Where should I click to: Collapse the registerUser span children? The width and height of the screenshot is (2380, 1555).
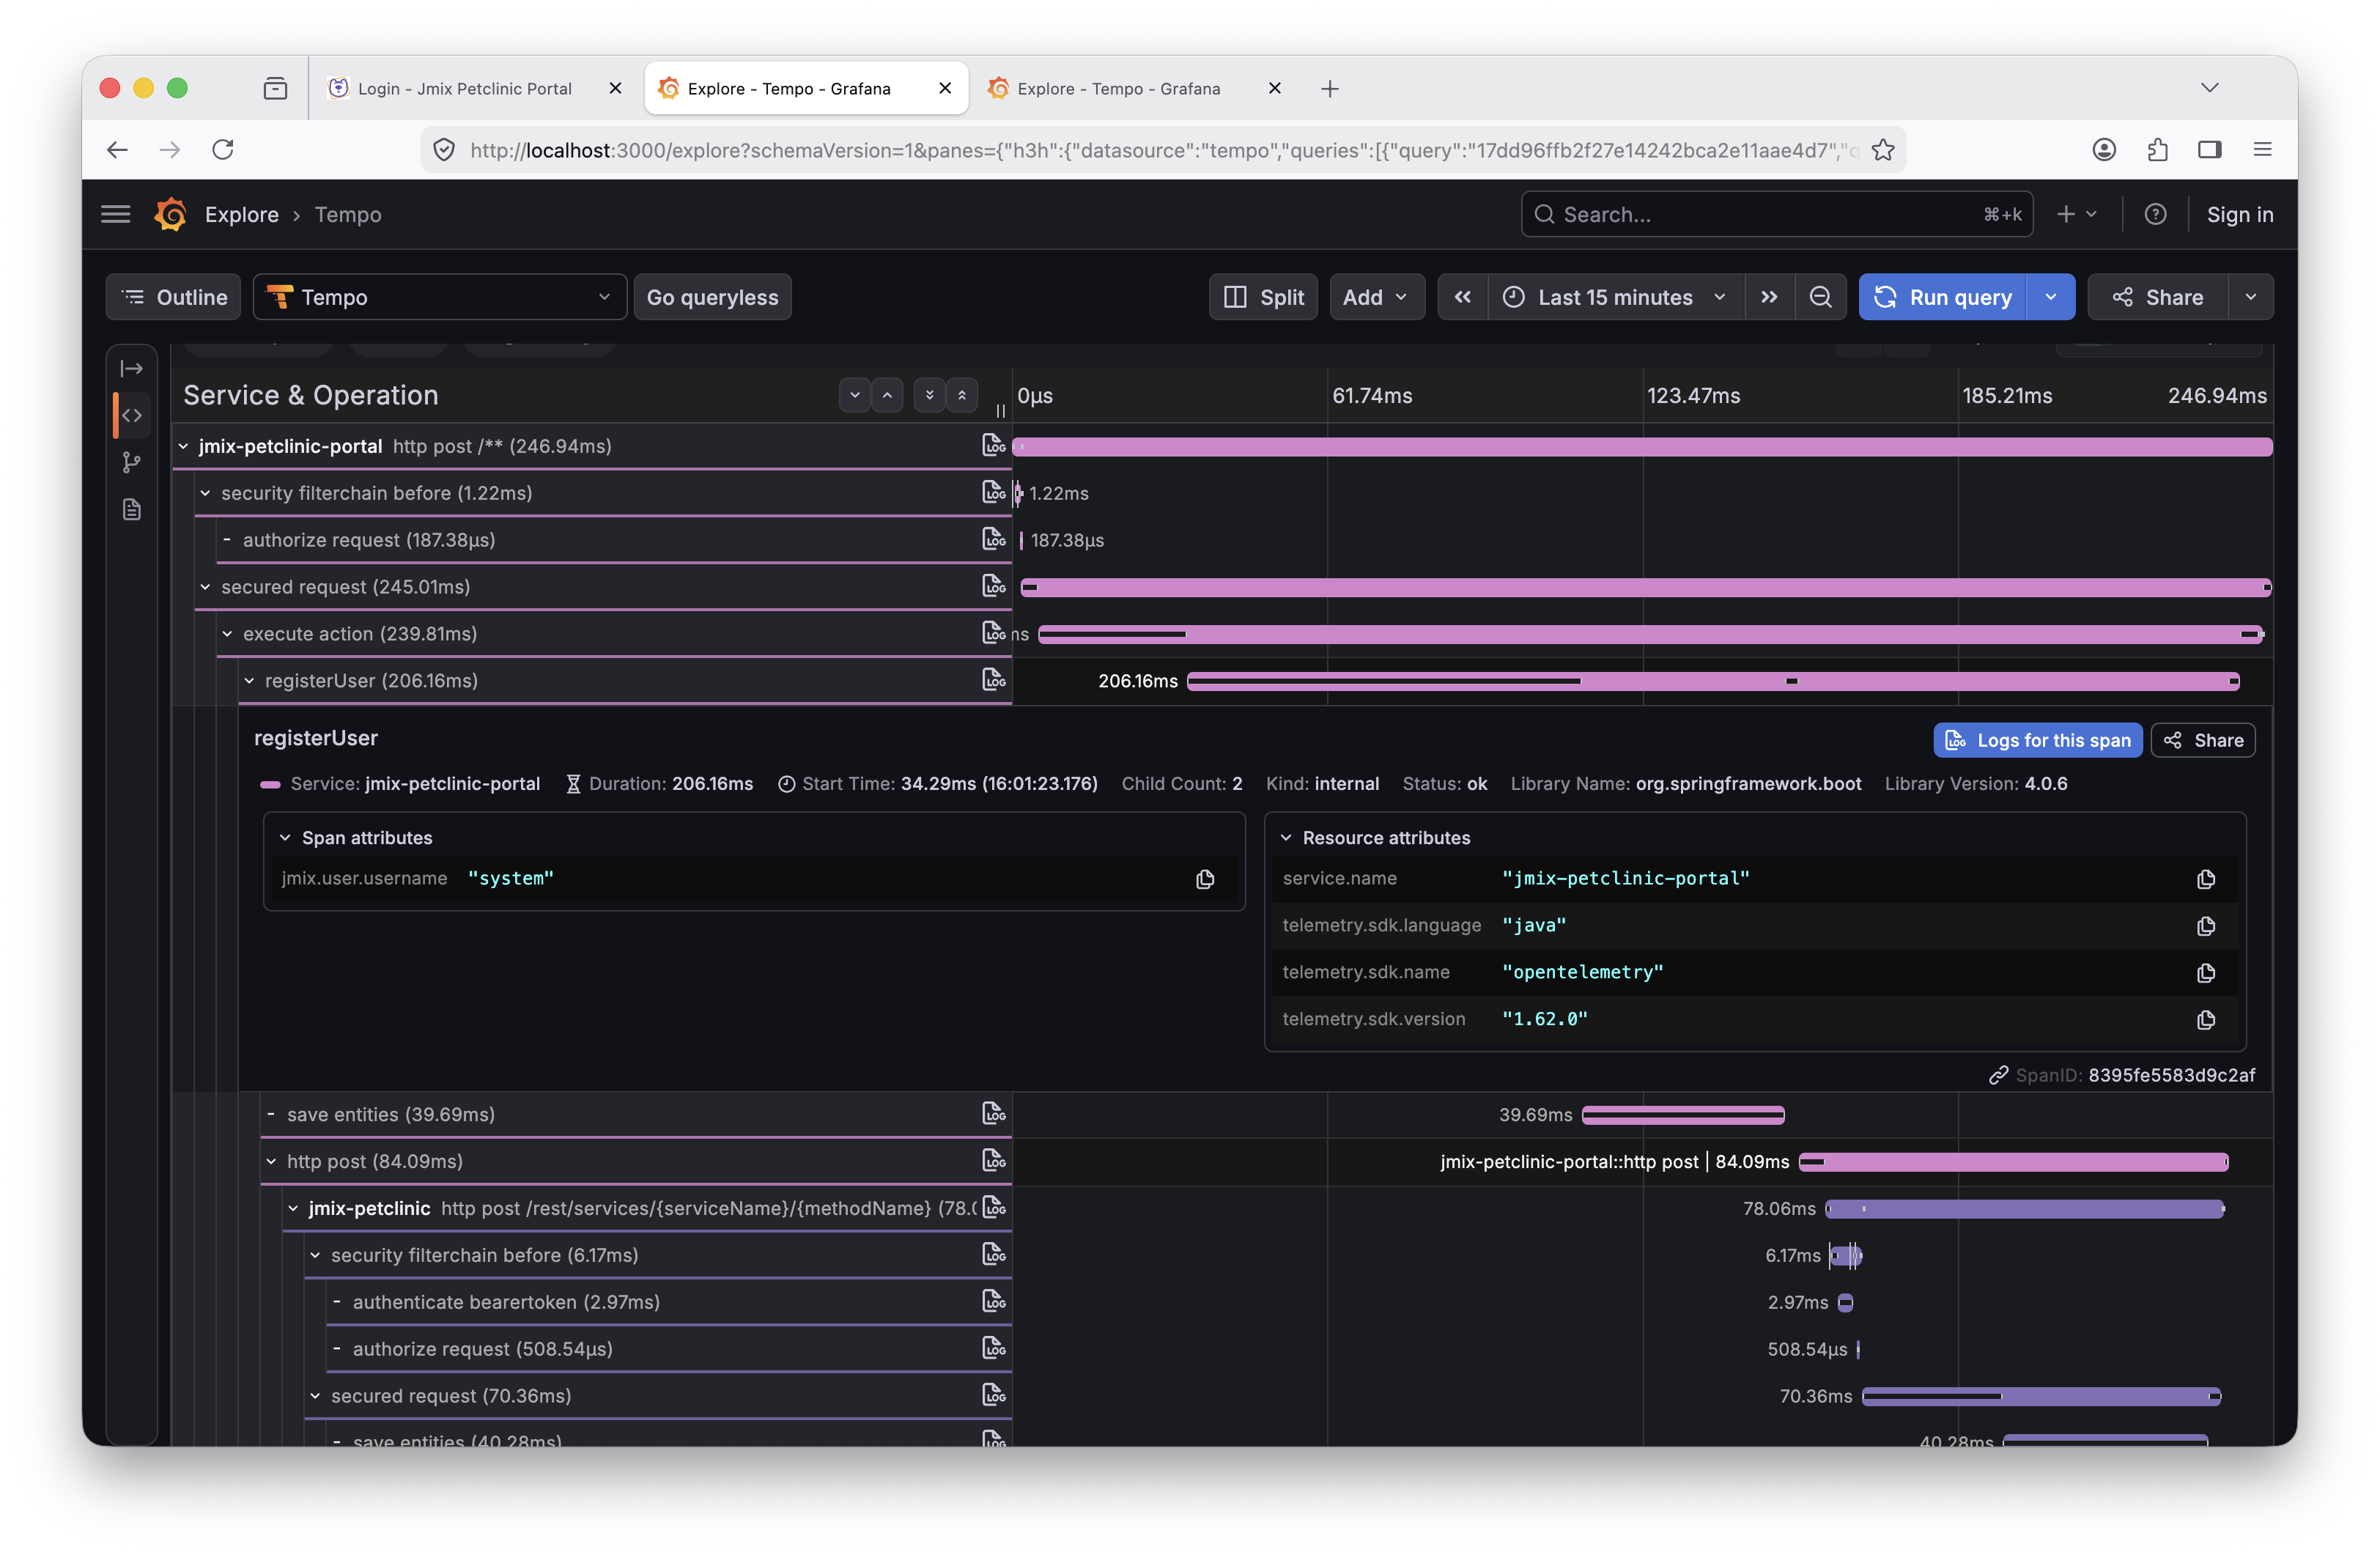(x=249, y=681)
